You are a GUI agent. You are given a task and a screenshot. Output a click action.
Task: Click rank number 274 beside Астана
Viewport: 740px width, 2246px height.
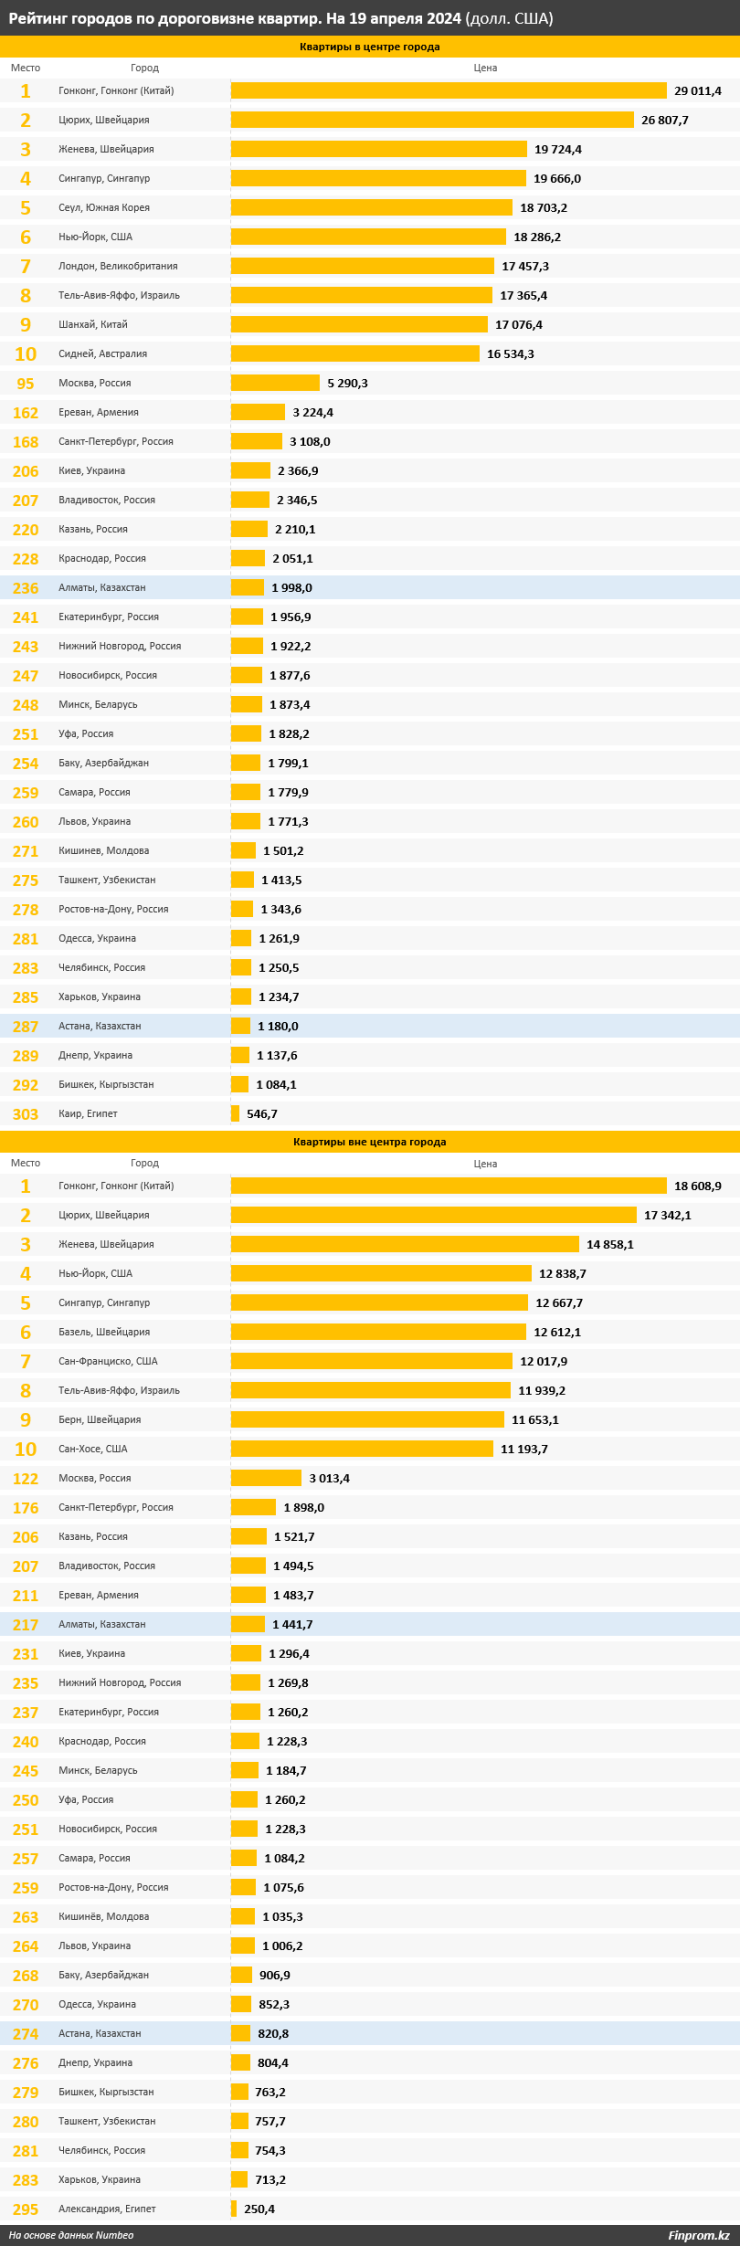pyautogui.click(x=25, y=2033)
